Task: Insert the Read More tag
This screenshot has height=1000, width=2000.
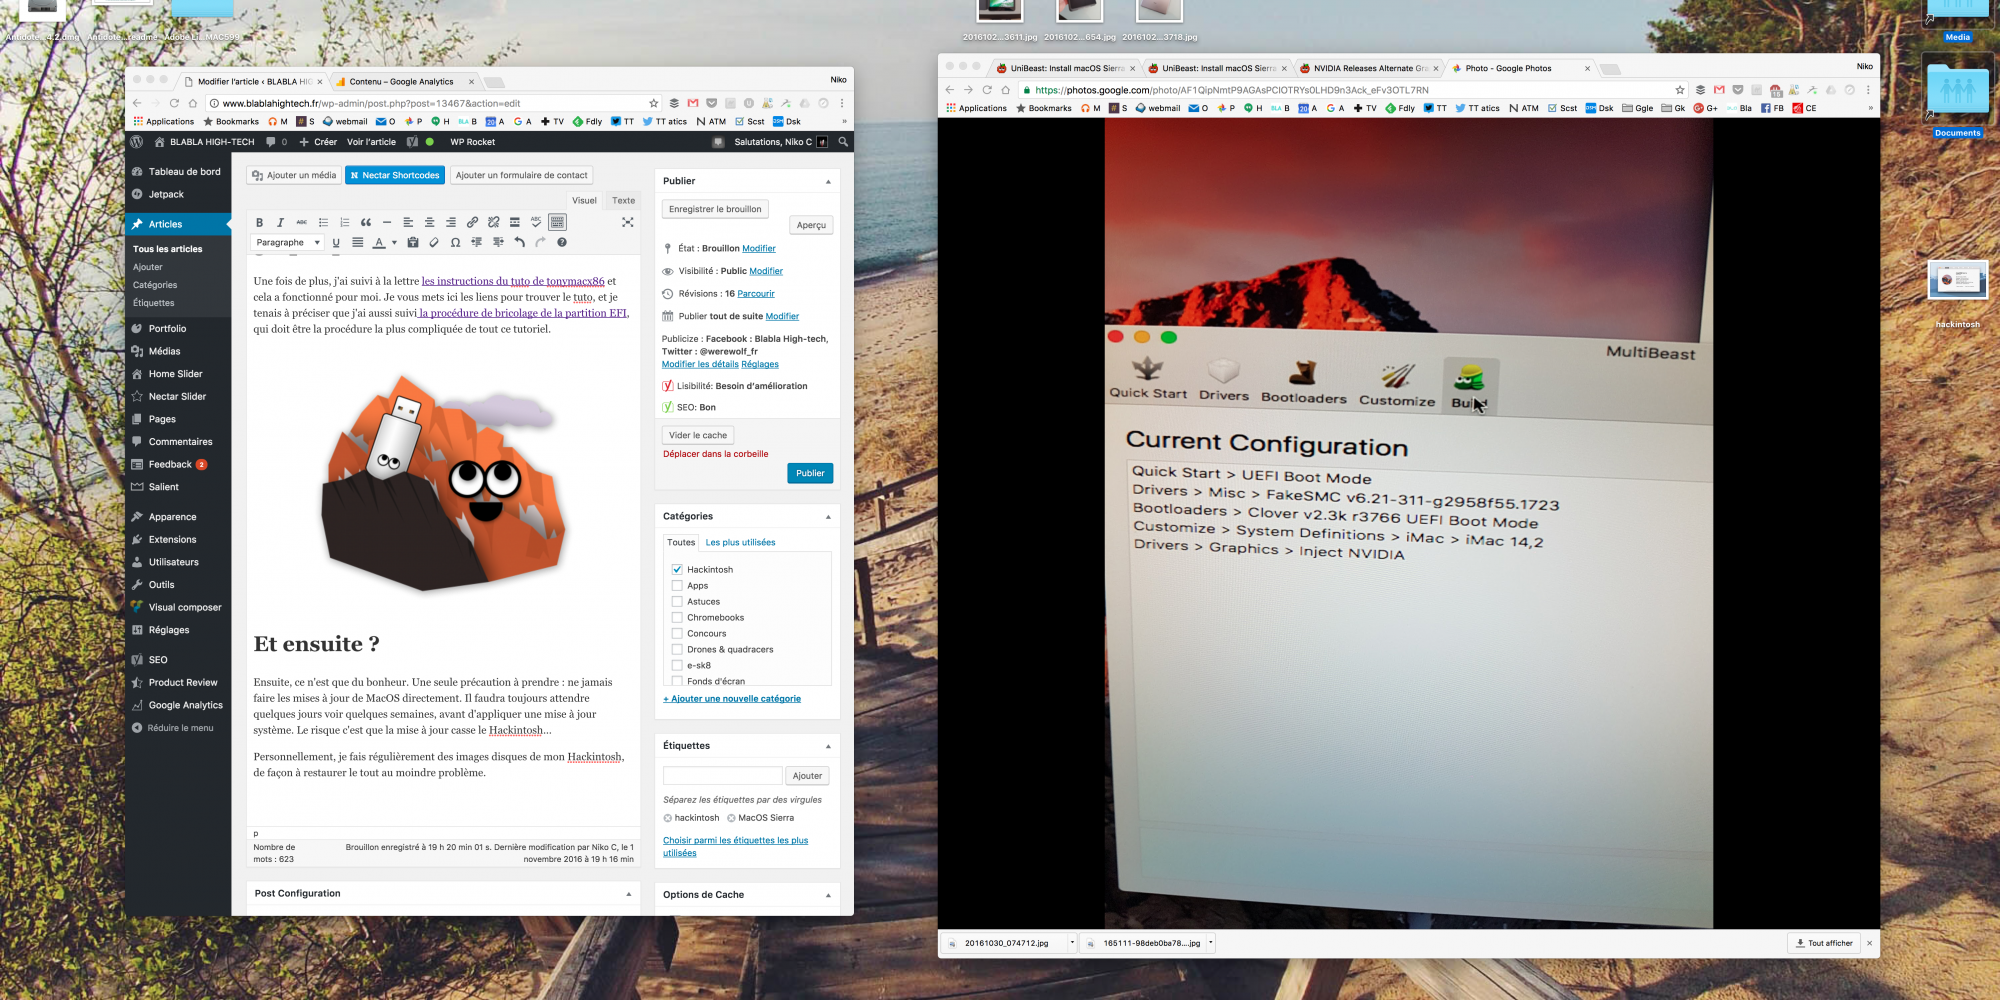Action: [515, 222]
